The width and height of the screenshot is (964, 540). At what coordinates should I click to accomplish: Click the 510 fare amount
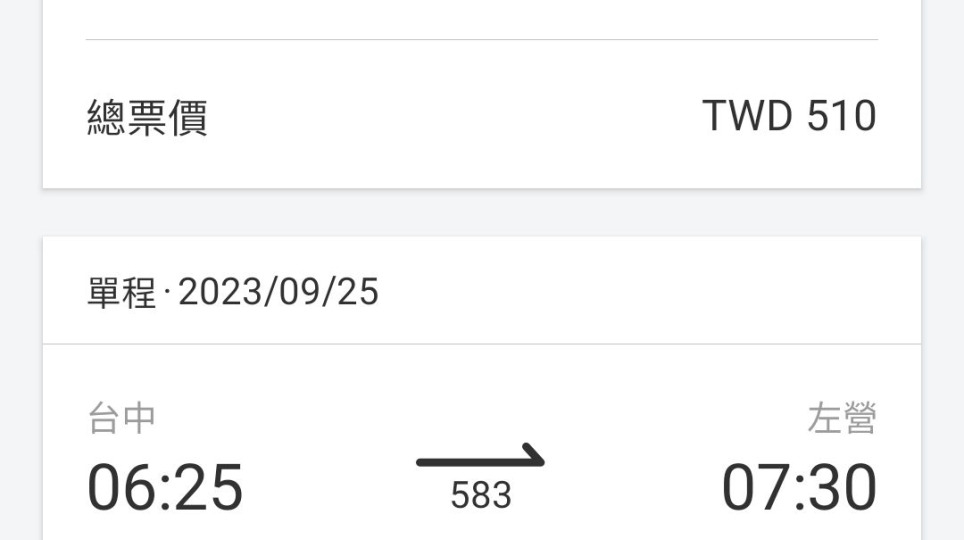tap(841, 116)
